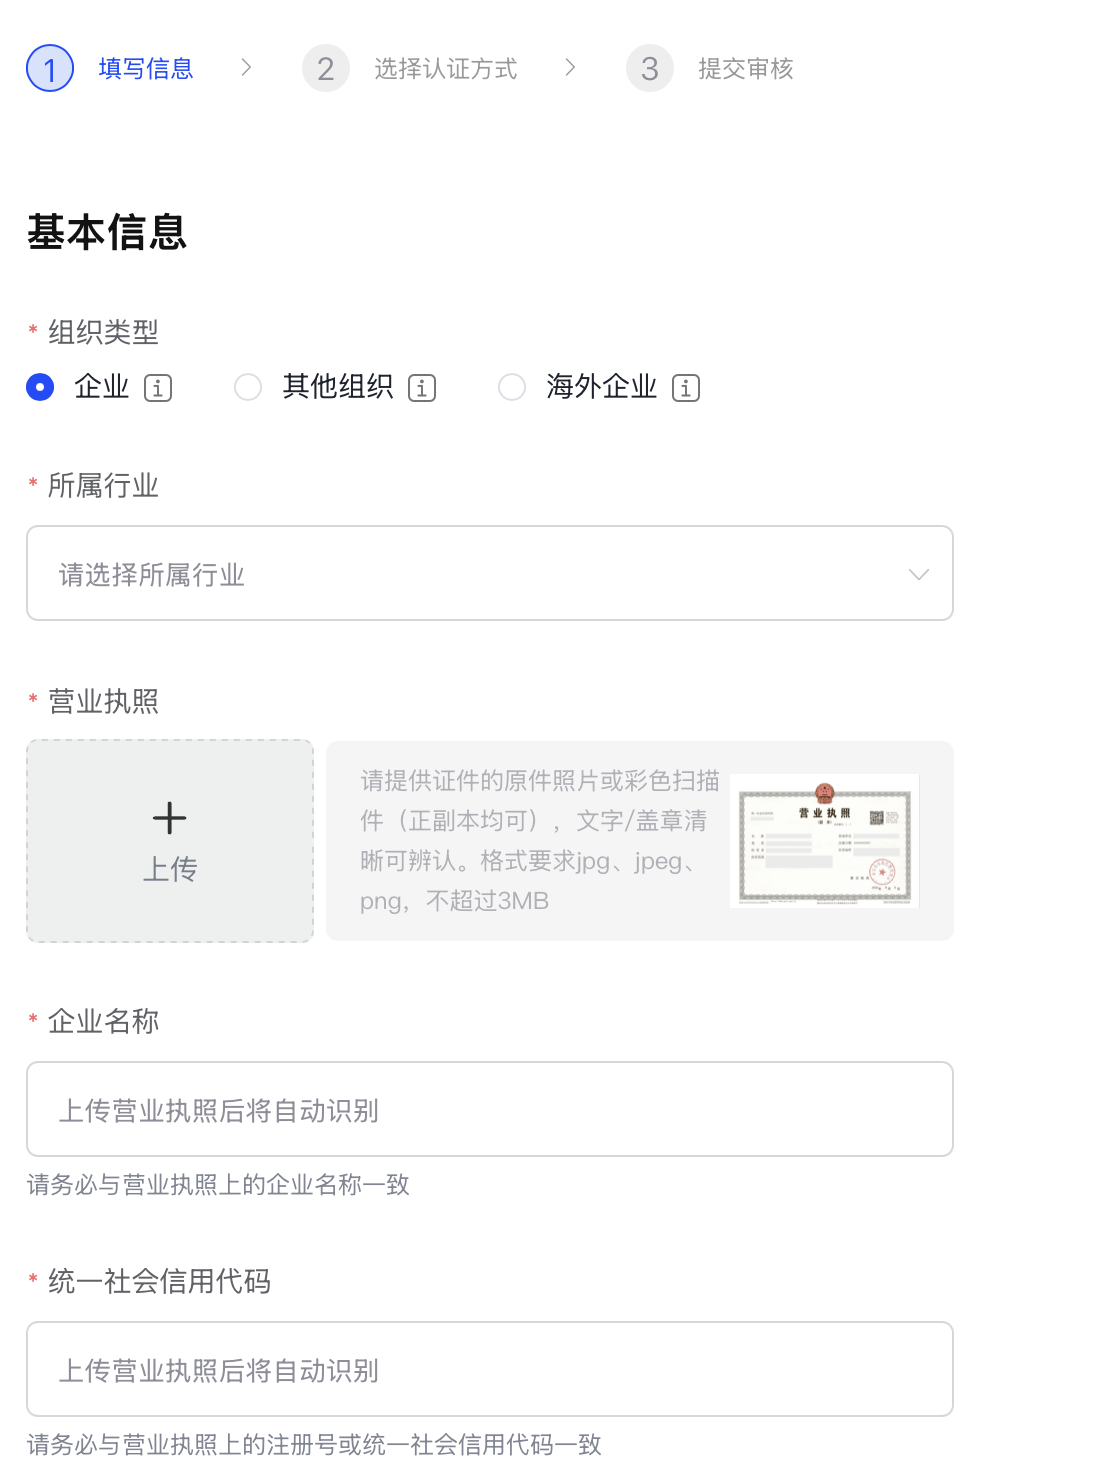Open the 请选择所属行业 dropdown
Screen dimensions: 1114x1466
click(x=490, y=573)
